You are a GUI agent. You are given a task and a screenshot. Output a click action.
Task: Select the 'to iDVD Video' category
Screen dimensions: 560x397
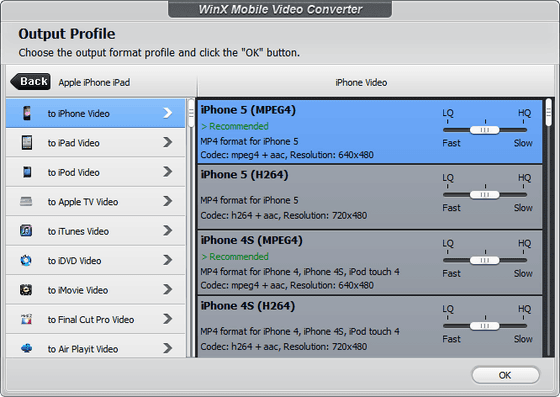click(x=95, y=260)
